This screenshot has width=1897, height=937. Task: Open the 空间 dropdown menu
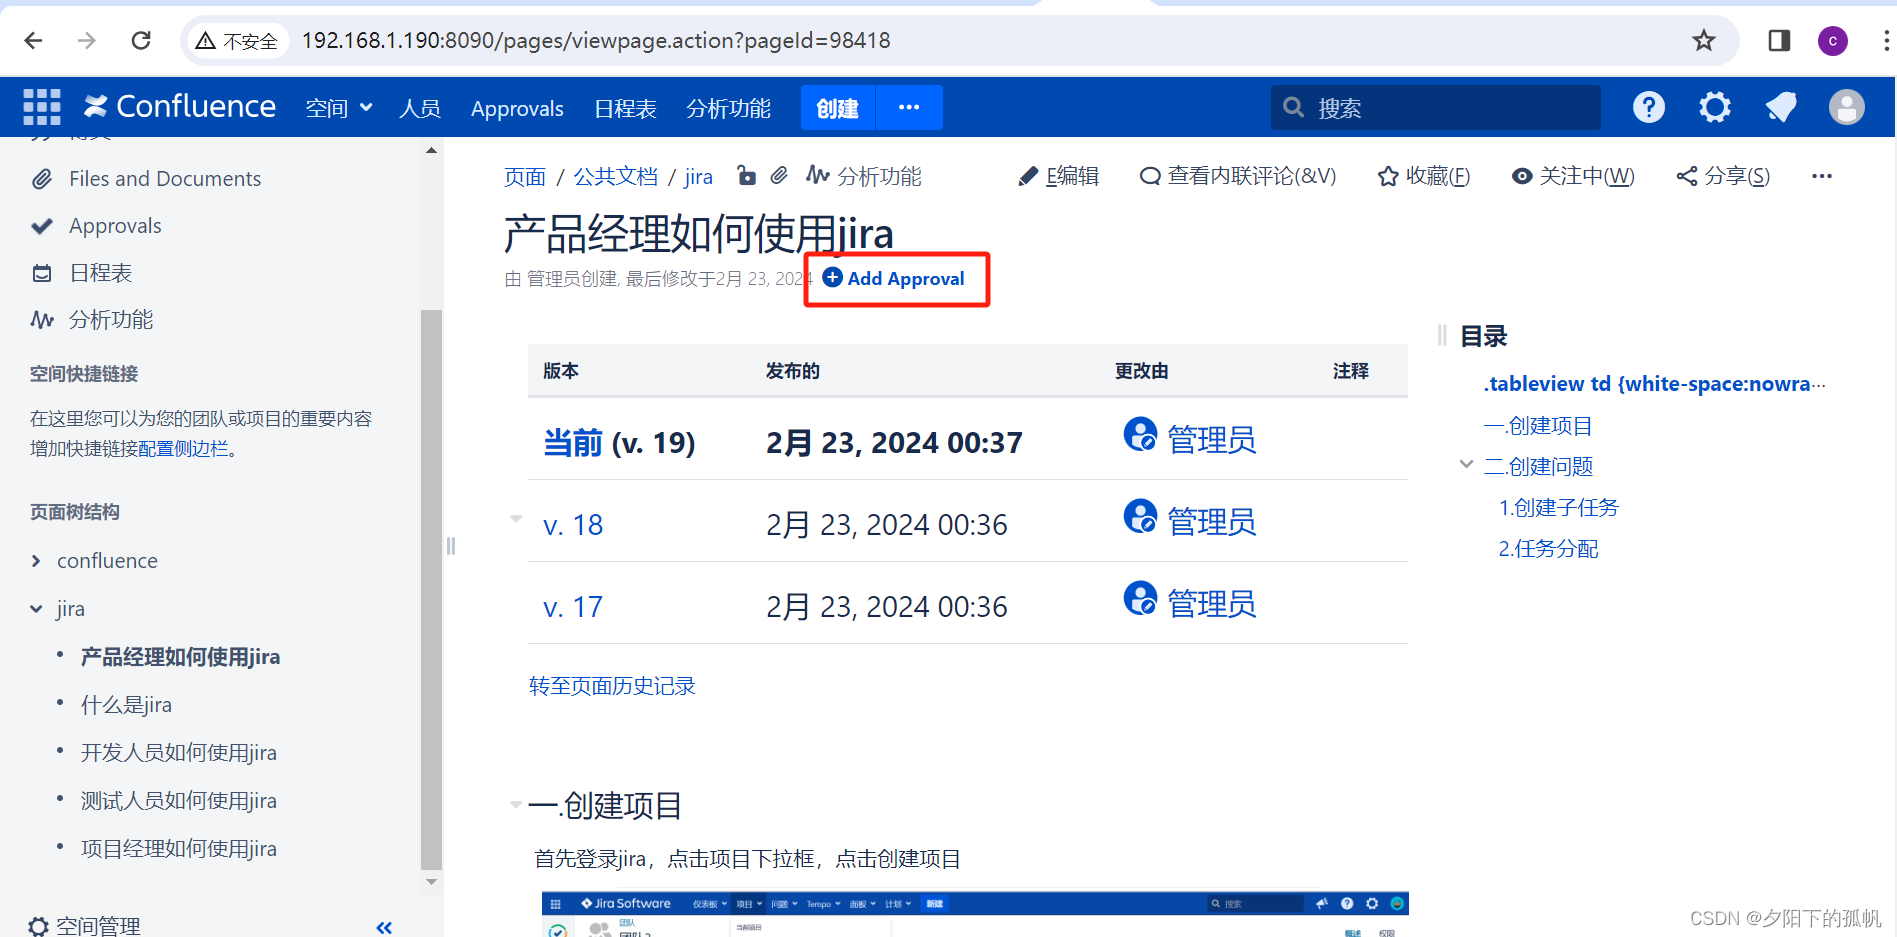339,108
